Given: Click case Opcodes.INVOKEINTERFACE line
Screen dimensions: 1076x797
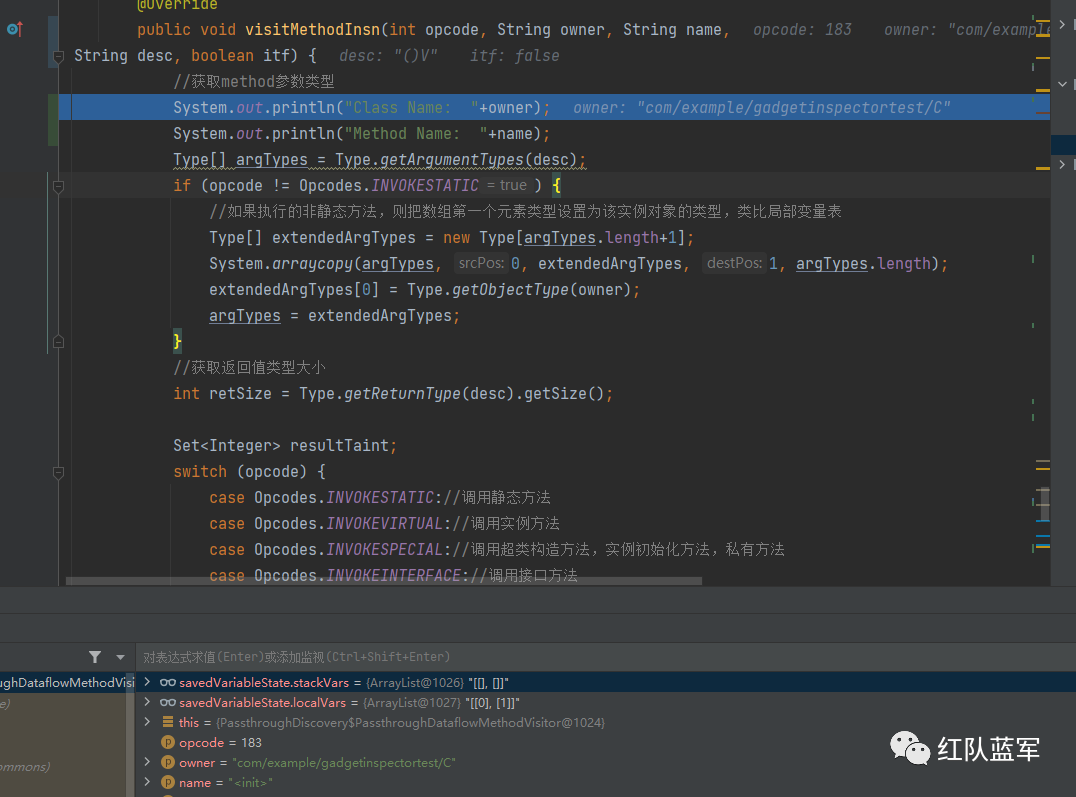Looking at the screenshot, I should [393, 575].
